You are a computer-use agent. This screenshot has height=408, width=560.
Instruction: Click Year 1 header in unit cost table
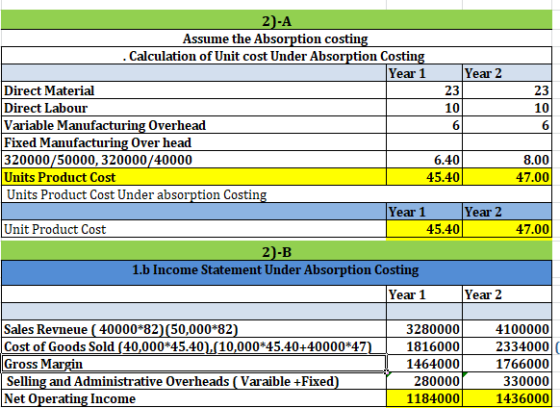424,73
